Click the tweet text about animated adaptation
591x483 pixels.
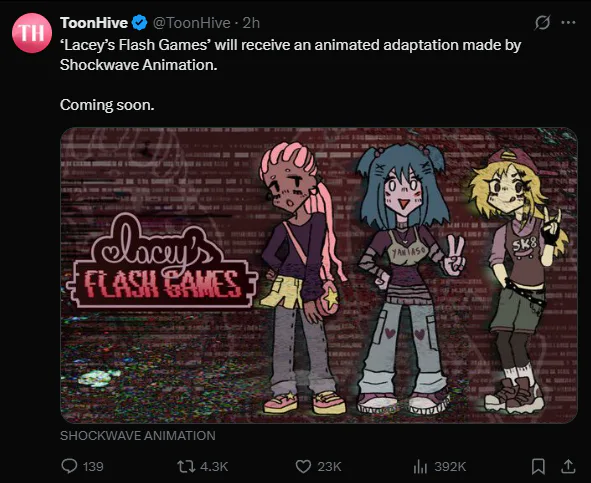290,55
